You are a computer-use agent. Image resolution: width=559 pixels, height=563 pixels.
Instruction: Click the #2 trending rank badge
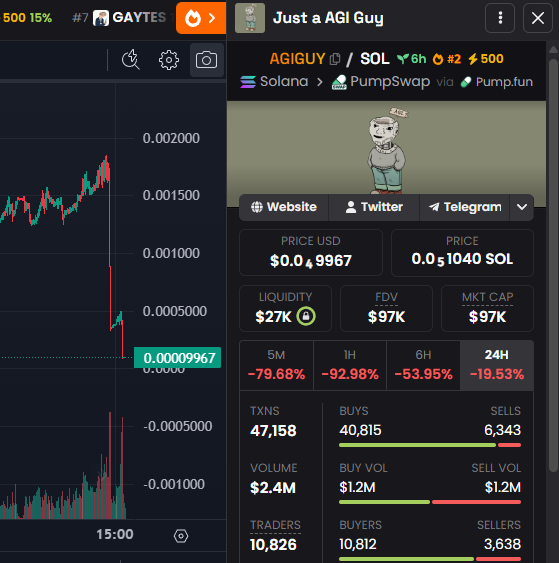pyautogui.click(x=447, y=59)
